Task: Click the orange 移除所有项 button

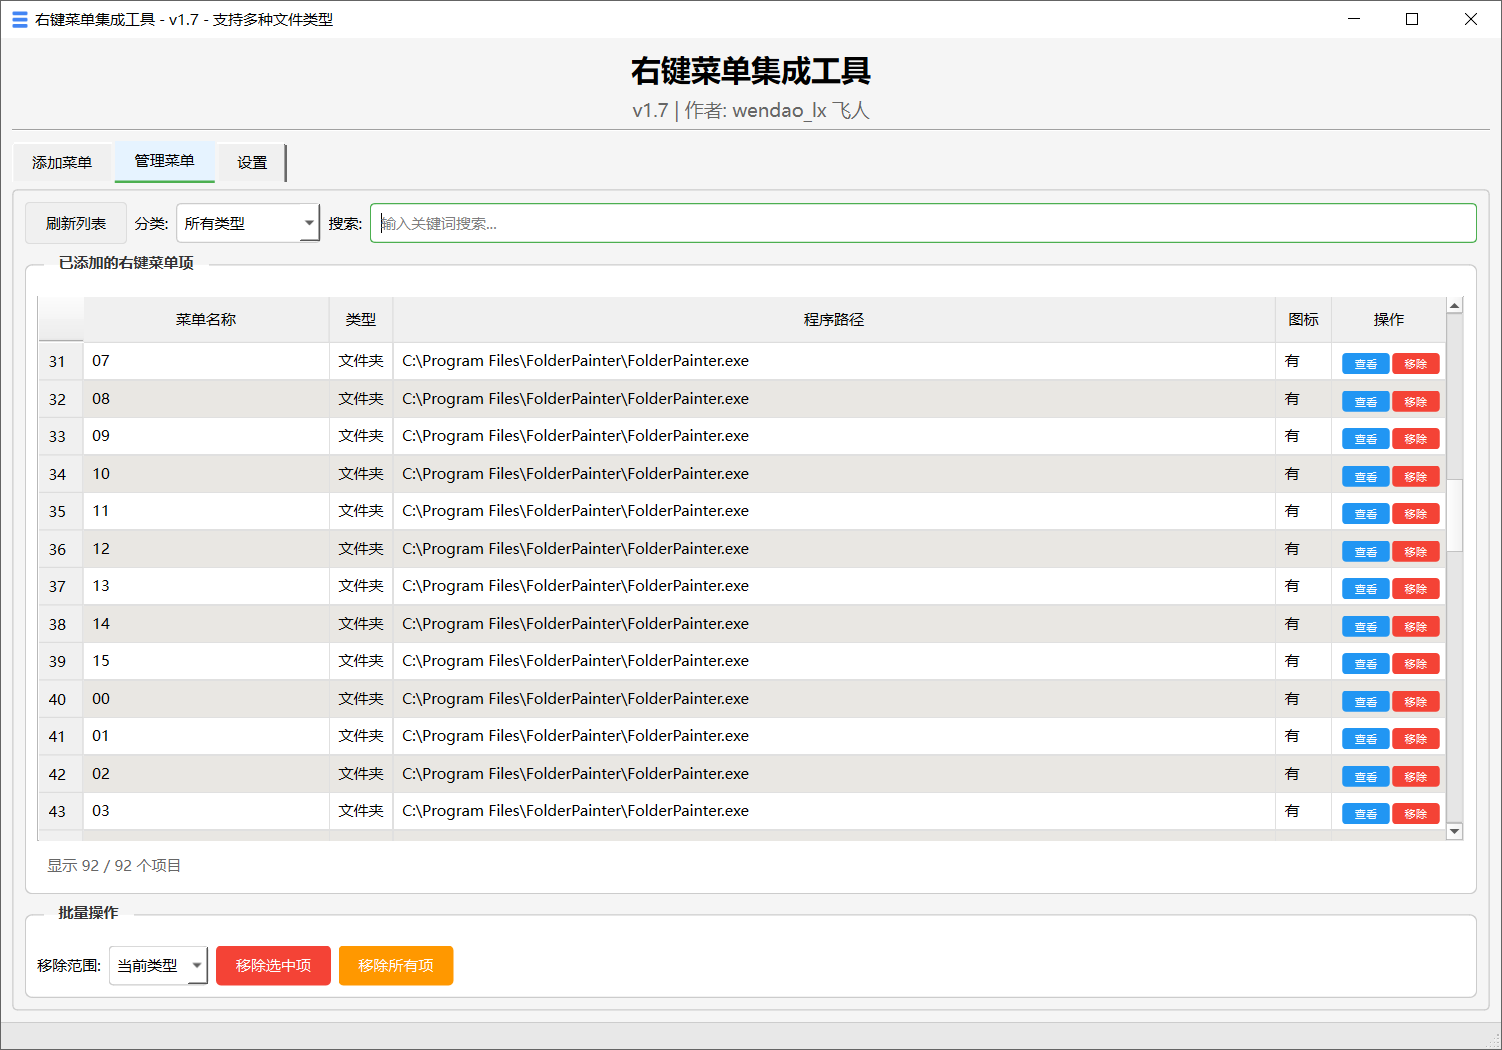Action: point(396,965)
